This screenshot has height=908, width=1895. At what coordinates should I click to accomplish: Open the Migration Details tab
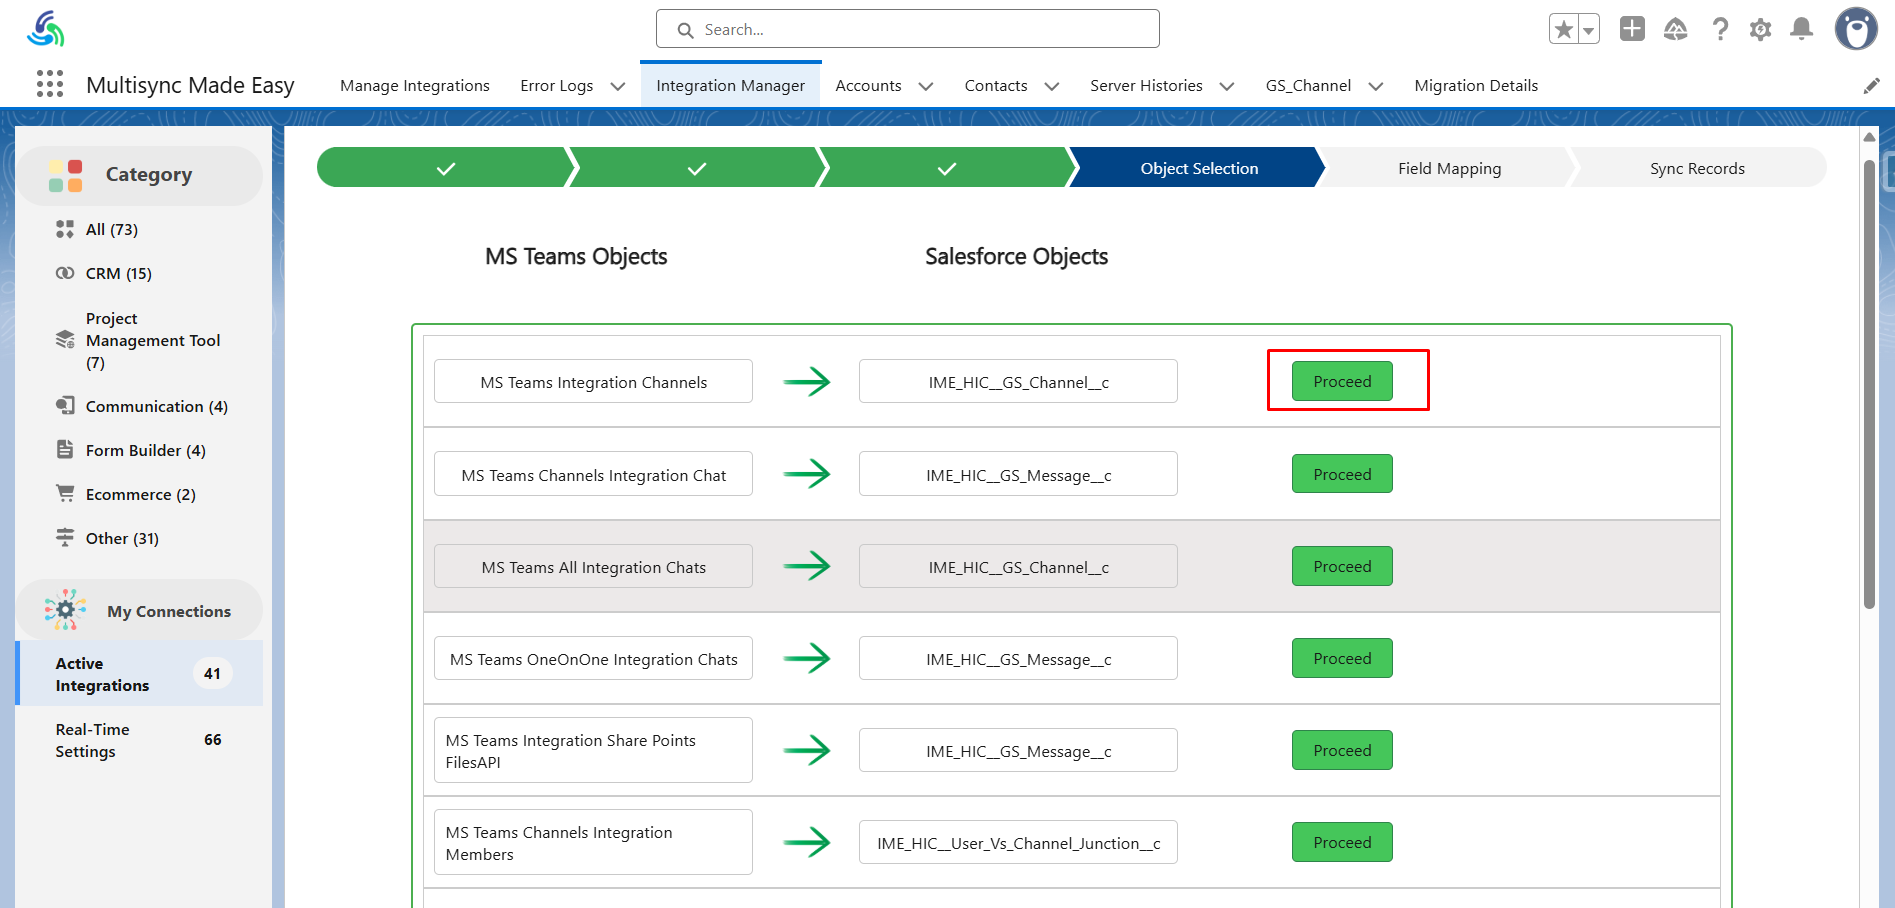tap(1475, 86)
